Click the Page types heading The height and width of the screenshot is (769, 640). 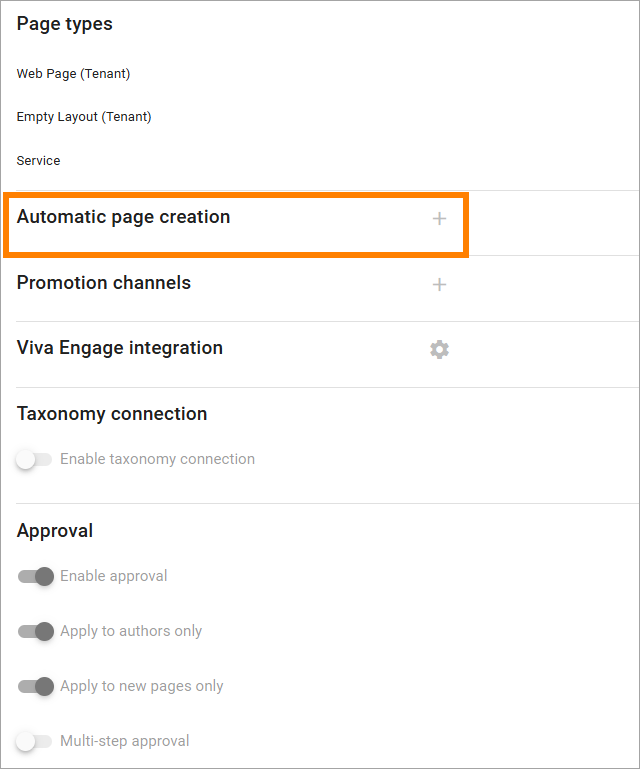coord(65,24)
